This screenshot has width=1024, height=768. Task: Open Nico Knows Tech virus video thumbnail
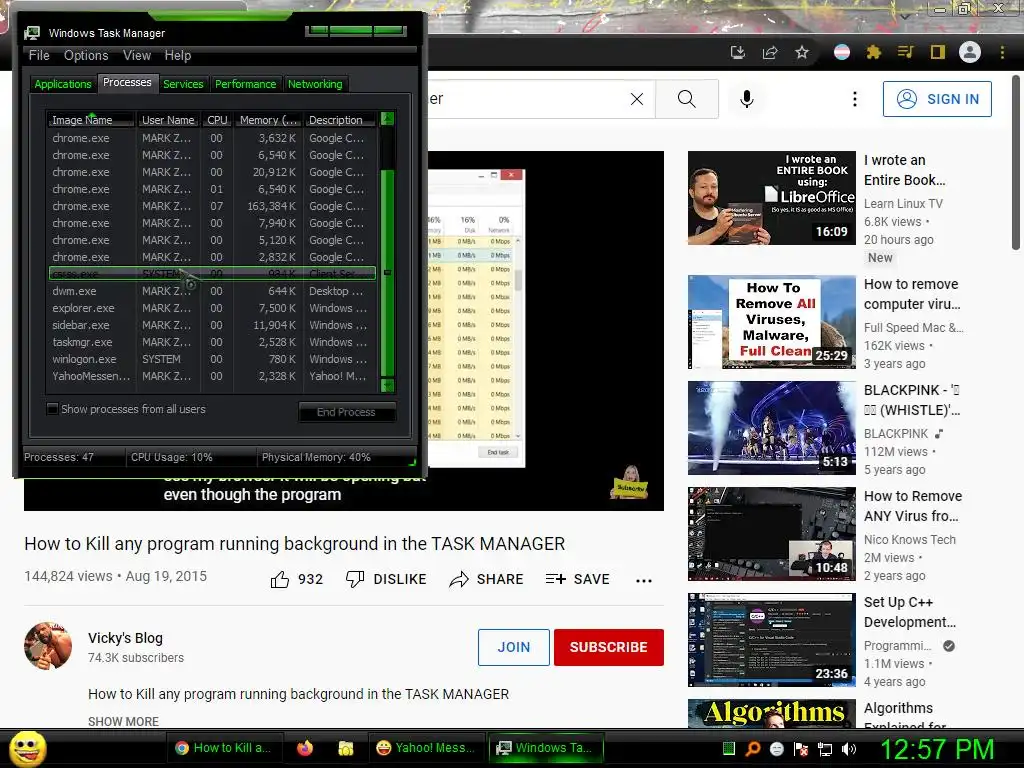pos(772,534)
